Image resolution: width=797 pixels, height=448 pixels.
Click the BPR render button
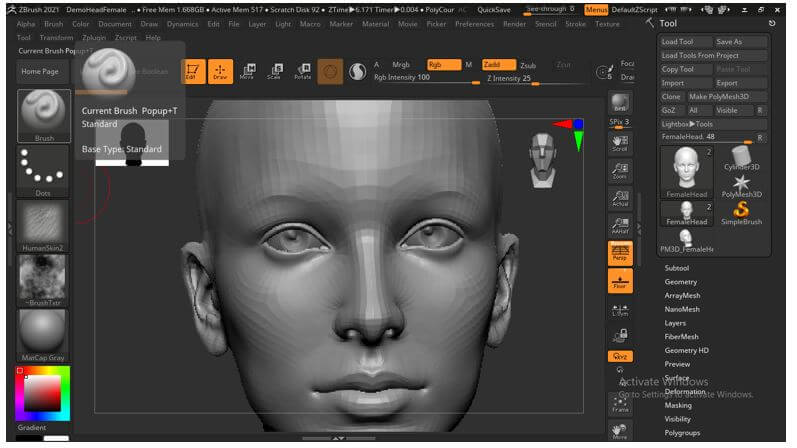(x=620, y=103)
